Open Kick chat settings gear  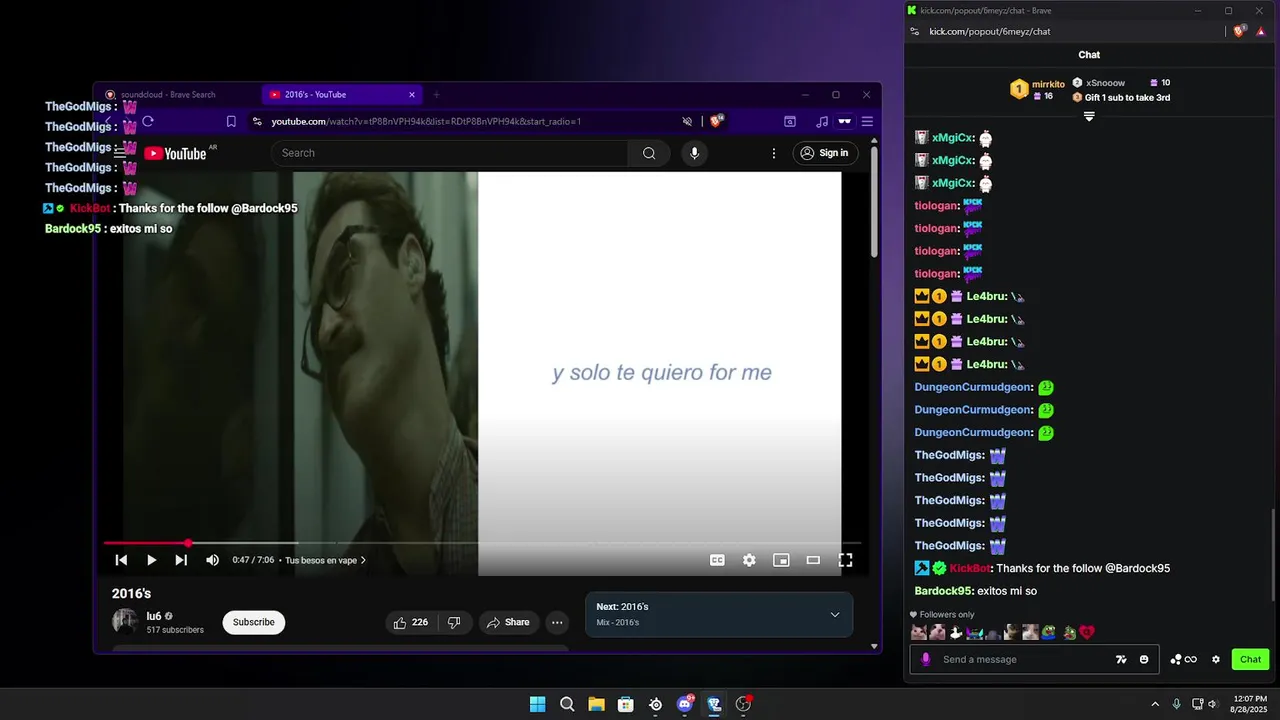coord(1216,659)
